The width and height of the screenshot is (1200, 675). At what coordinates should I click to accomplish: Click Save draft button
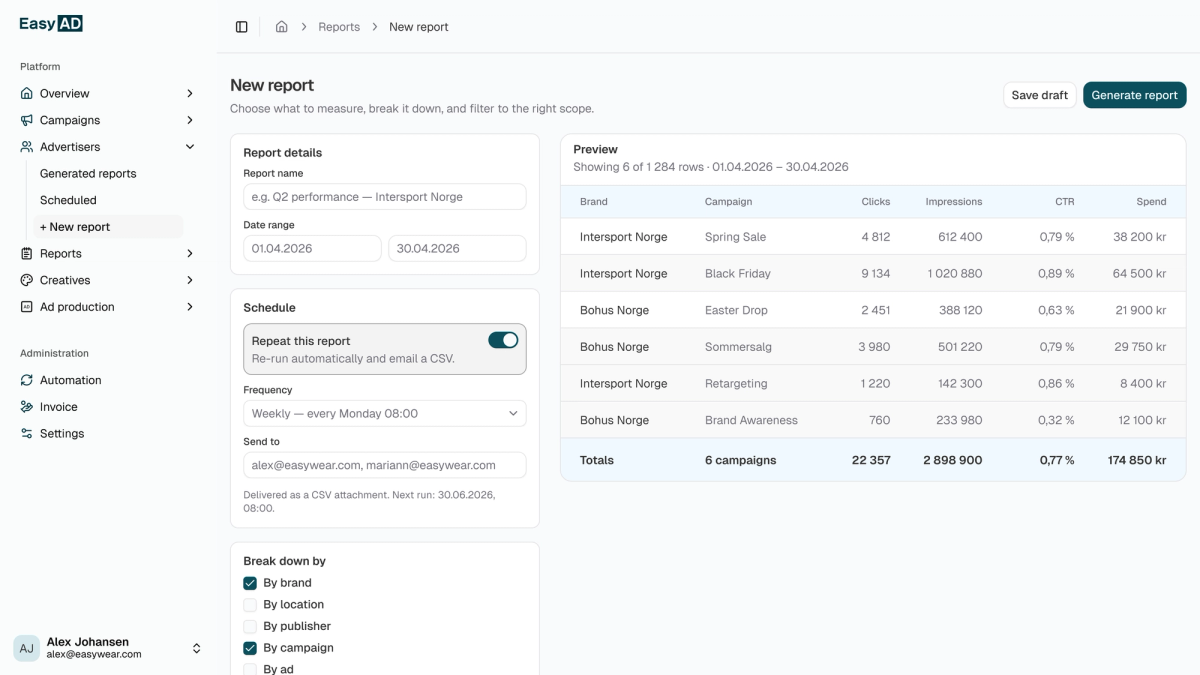pyautogui.click(x=1040, y=95)
